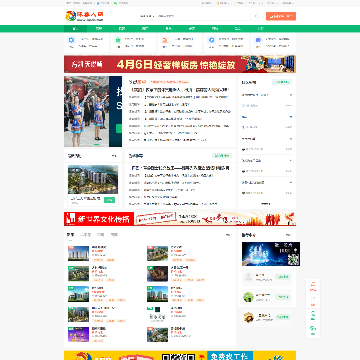Click the orange button beside the search bar
Screen dimensions: 360x360
(x=281, y=16)
